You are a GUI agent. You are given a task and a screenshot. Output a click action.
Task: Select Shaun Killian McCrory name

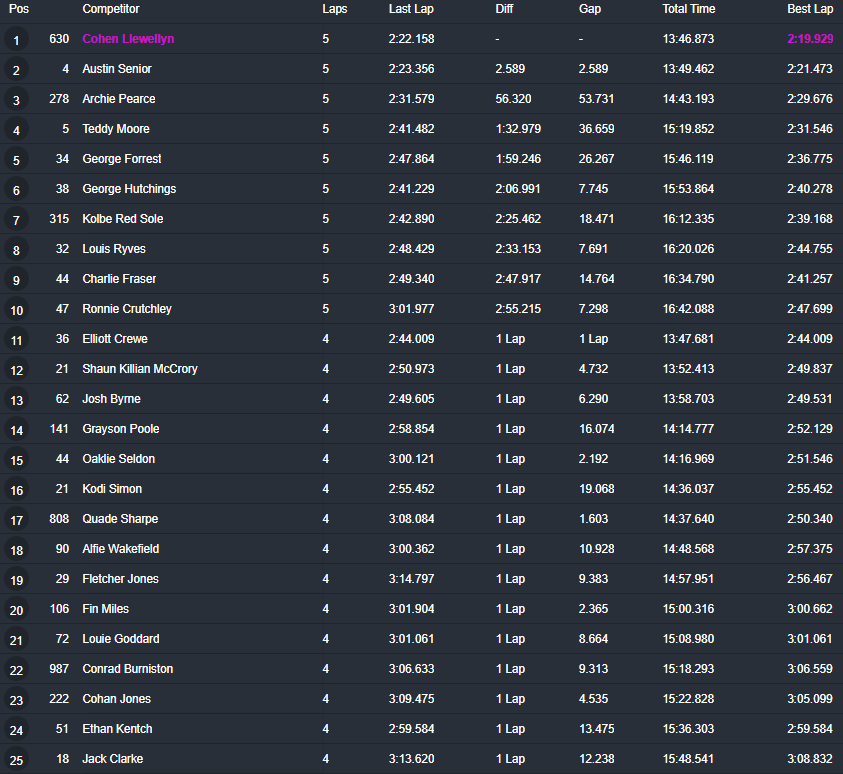point(140,369)
